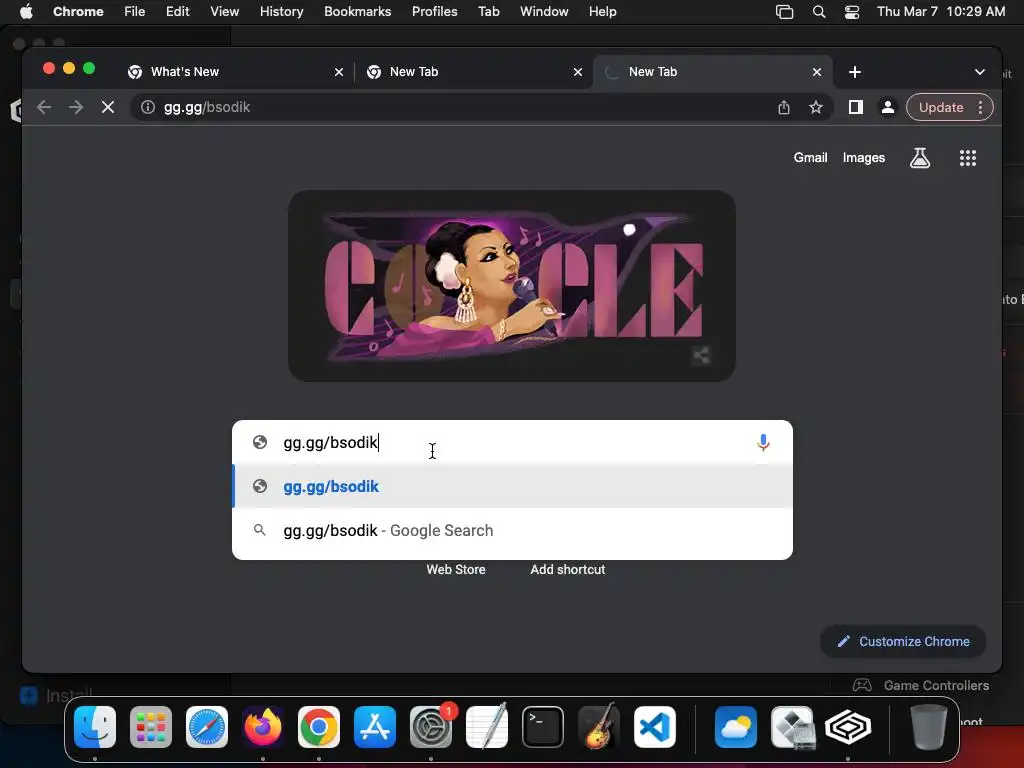Open the site information icon in the address bar

(148, 107)
